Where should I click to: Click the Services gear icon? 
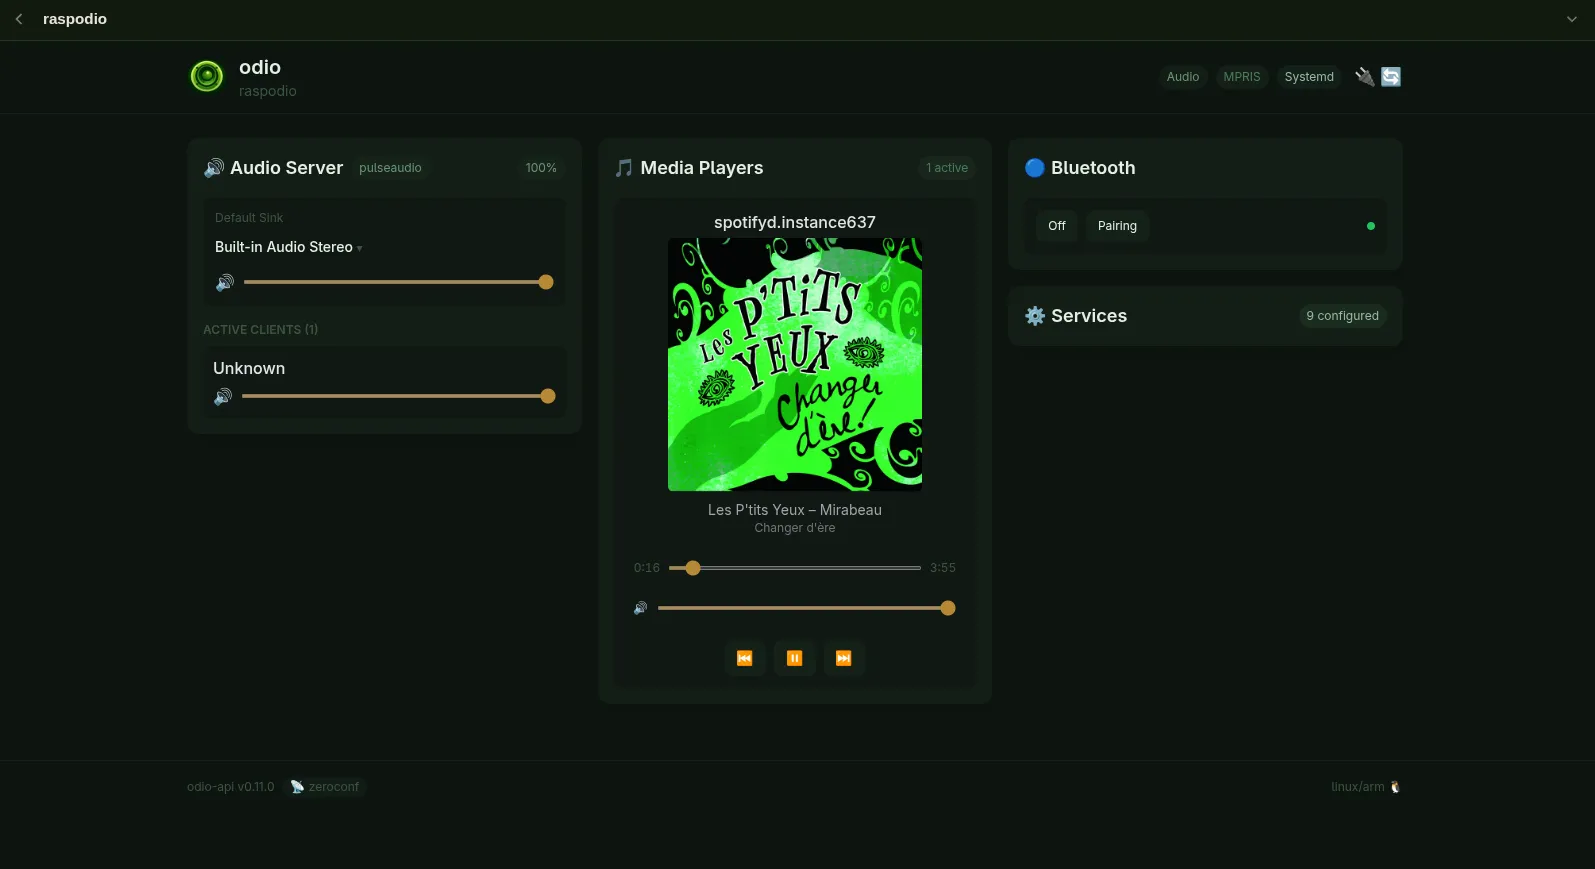[1035, 316]
